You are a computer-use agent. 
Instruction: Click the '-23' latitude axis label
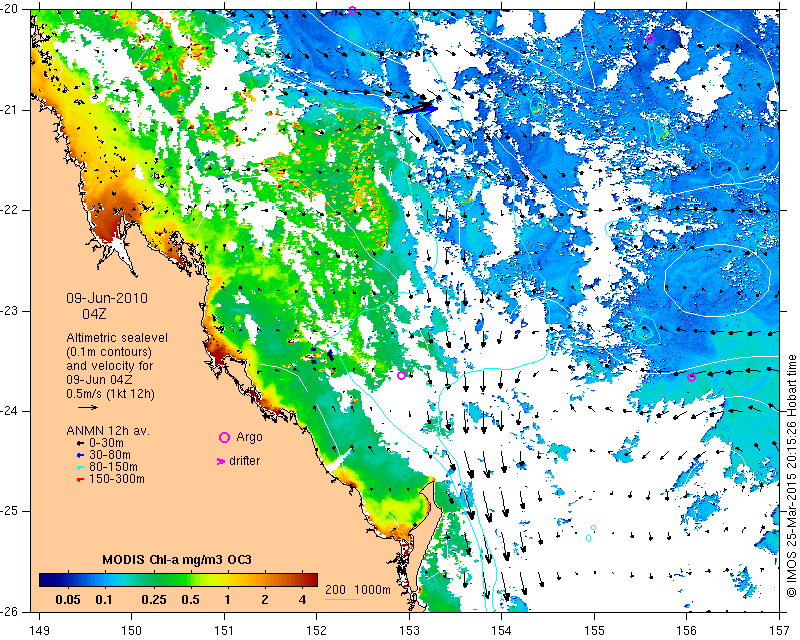pyautogui.click(x=11, y=311)
